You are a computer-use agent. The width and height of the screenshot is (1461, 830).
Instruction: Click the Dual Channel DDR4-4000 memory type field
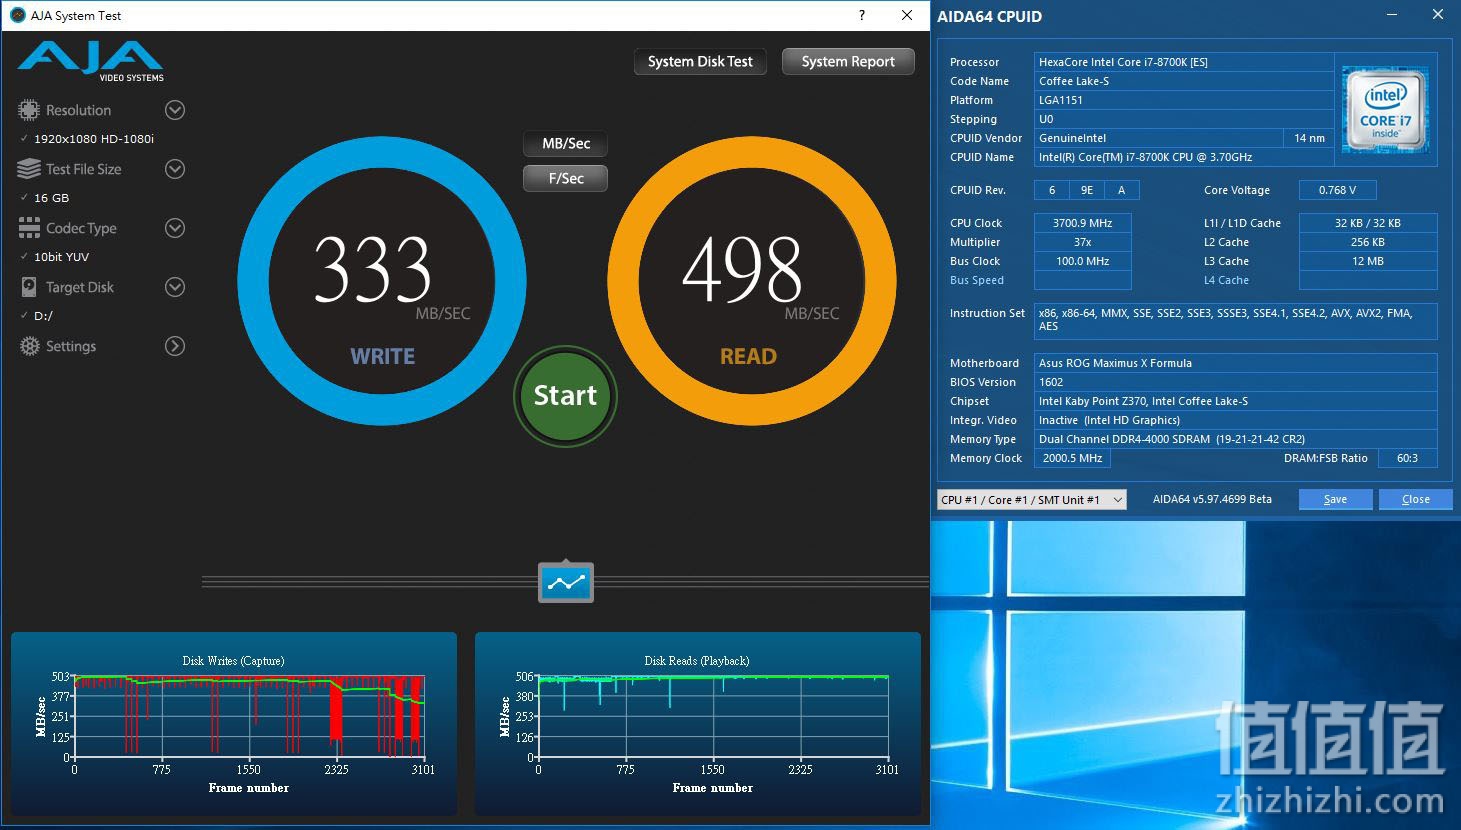(x=1236, y=439)
